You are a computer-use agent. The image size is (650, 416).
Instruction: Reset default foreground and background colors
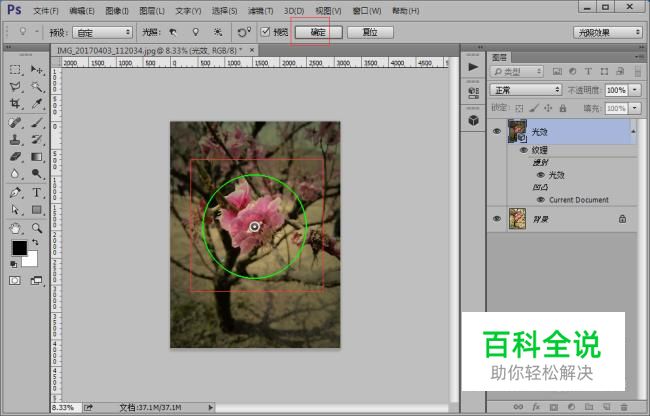pyautogui.click(x=14, y=264)
